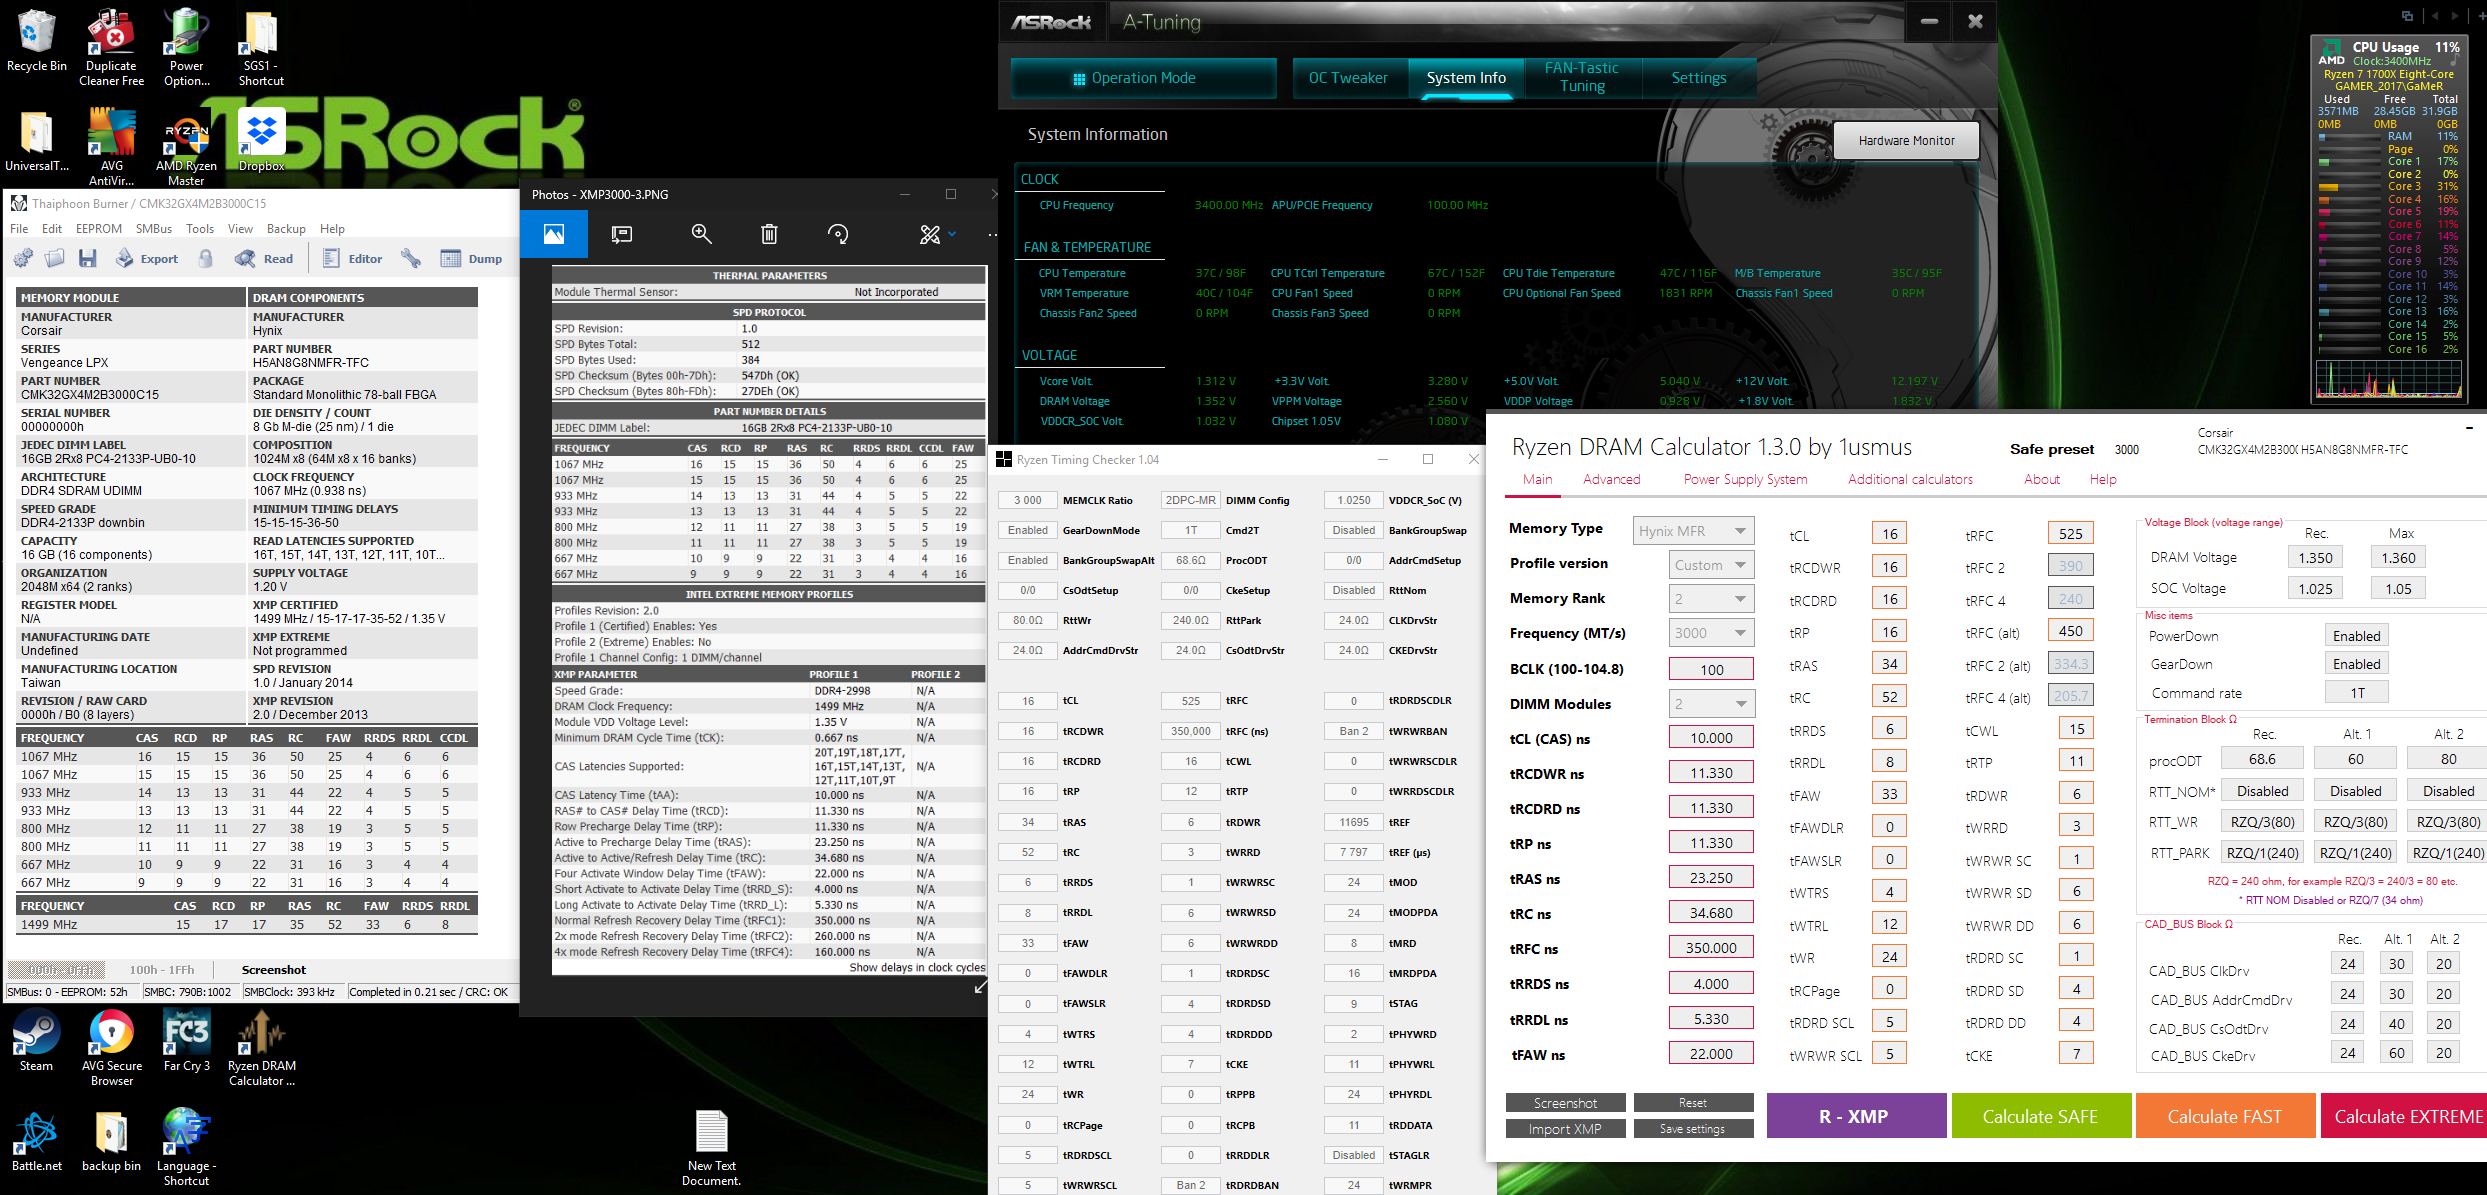
Task: Click the fullscreen arrow icon in Photos corner
Action: tap(980, 987)
